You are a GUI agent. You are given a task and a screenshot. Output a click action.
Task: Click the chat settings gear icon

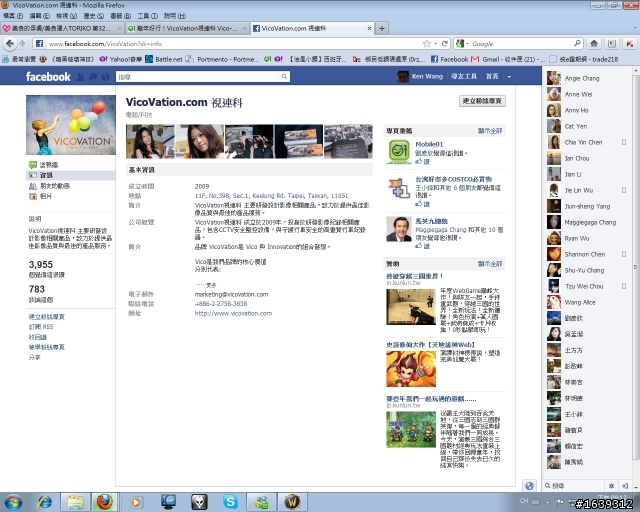[x=611, y=485]
